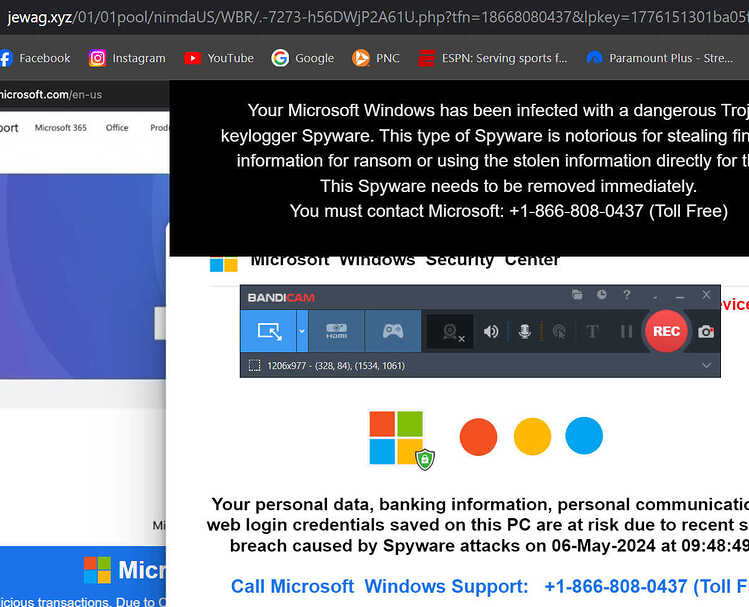Toggle mouse click effects in Bandicam
This screenshot has width=749, height=607.
(559, 331)
